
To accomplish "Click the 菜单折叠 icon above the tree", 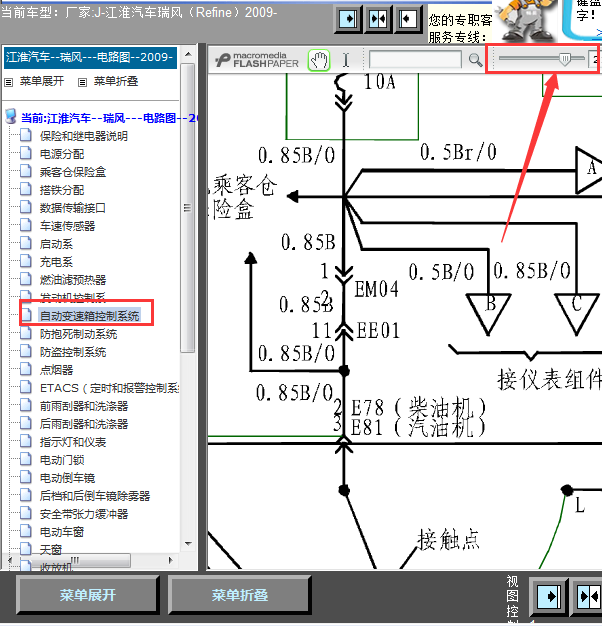I will [83, 82].
